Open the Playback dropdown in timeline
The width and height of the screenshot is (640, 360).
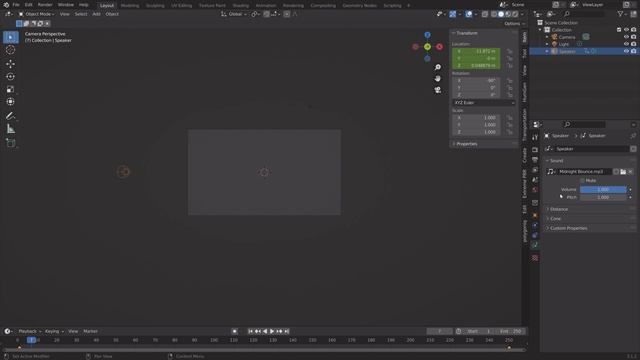point(29,331)
